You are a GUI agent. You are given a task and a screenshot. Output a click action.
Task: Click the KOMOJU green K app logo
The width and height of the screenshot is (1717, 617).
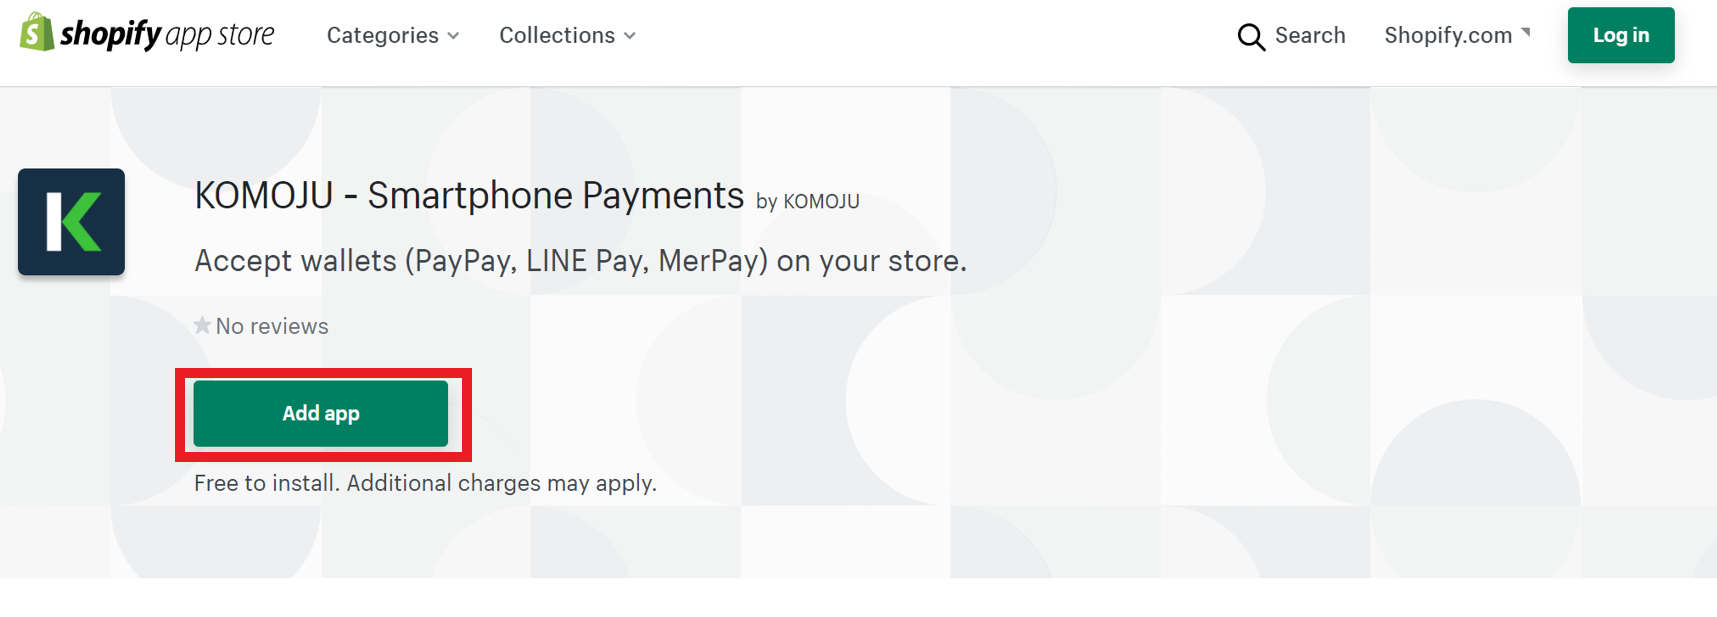pyautogui.click(x=71, y=222)
